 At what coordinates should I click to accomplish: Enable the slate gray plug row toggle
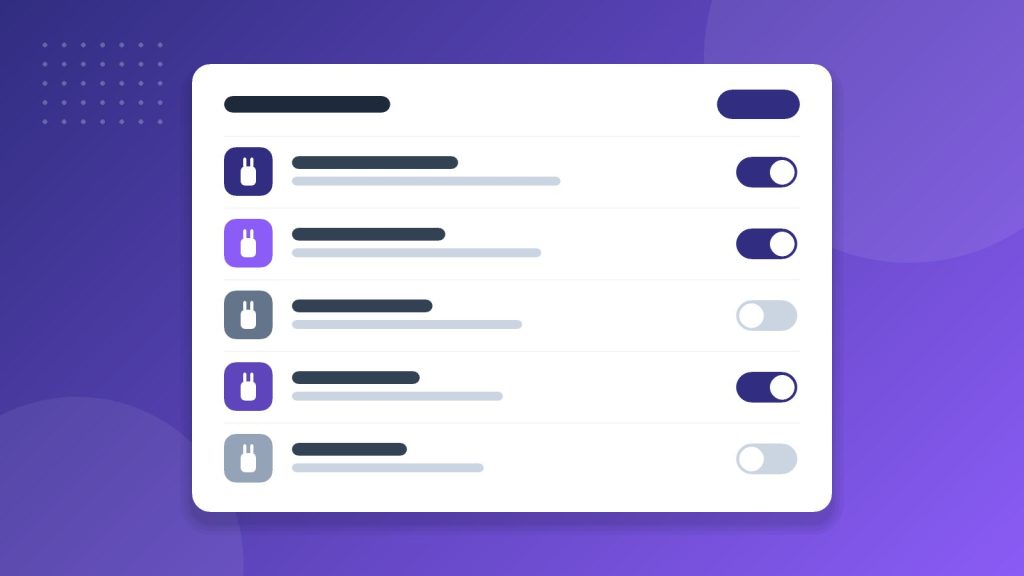point(767,315)
